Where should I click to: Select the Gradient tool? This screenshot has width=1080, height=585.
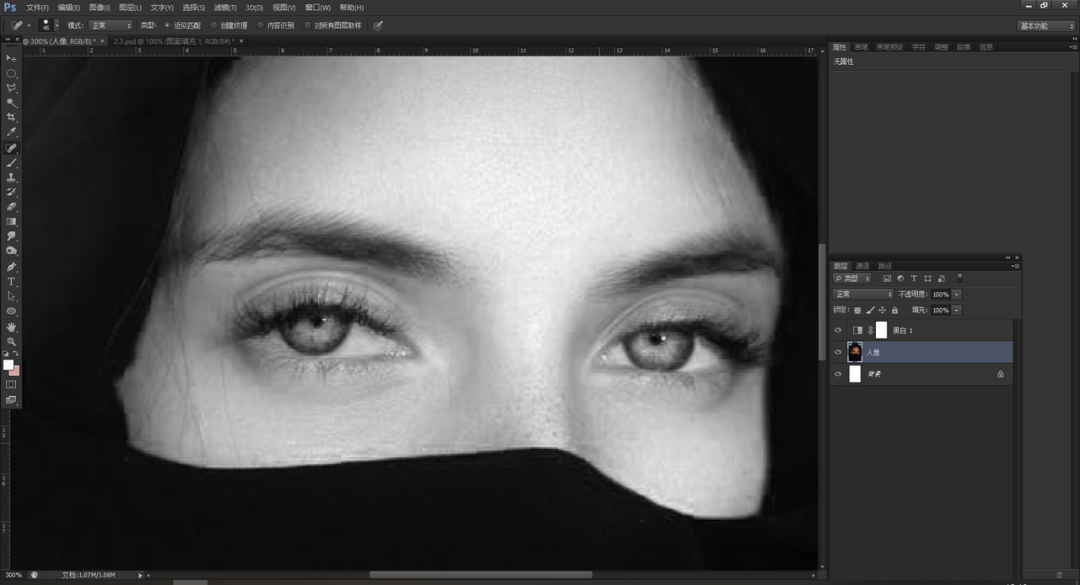click(x=11, y=222)
